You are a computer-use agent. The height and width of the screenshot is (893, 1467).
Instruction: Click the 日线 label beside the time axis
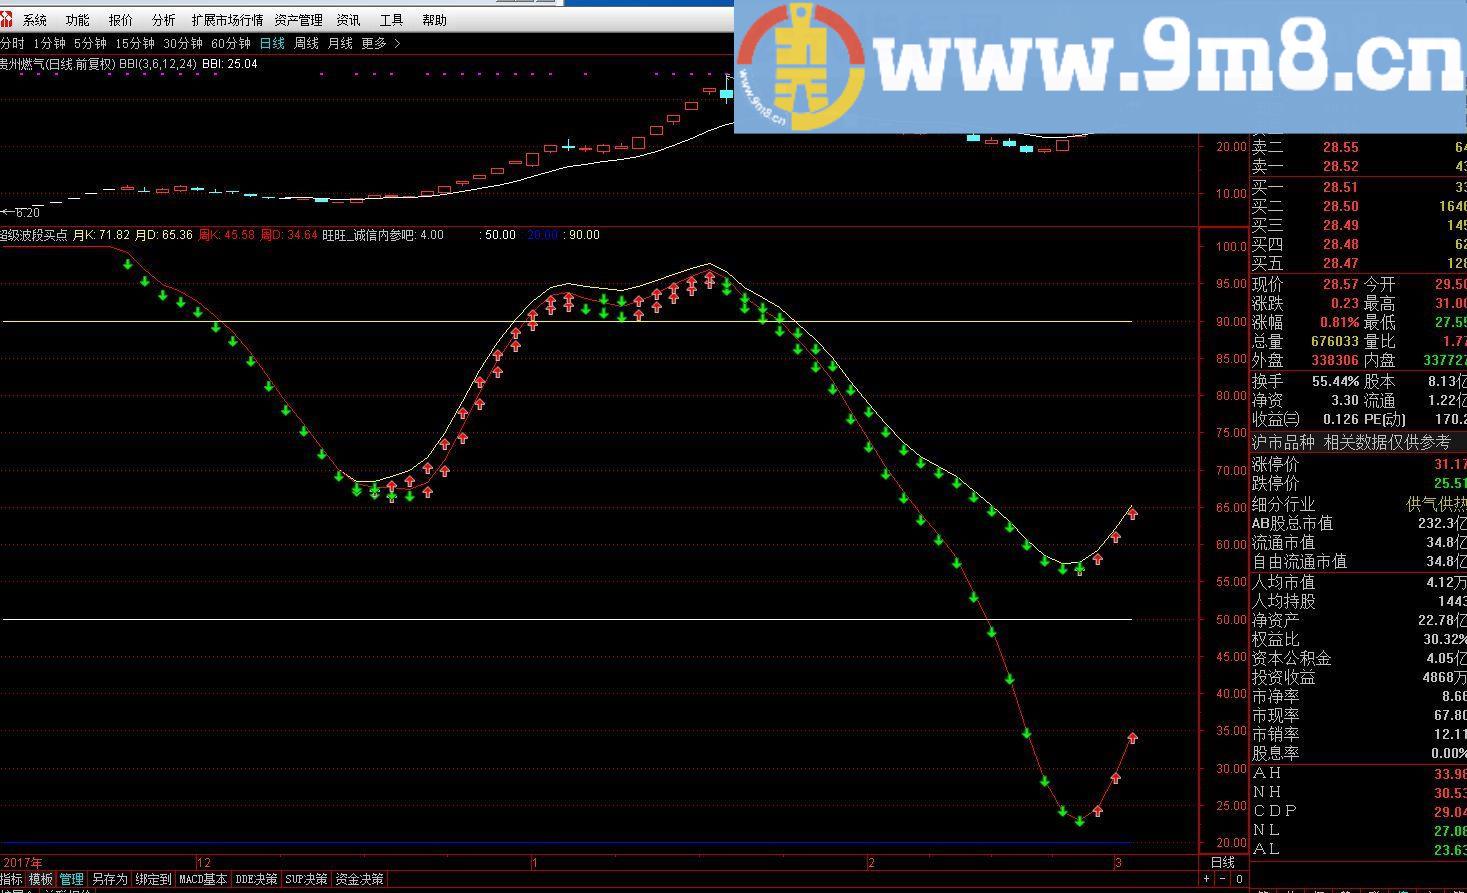click(x=1223, y=862)
